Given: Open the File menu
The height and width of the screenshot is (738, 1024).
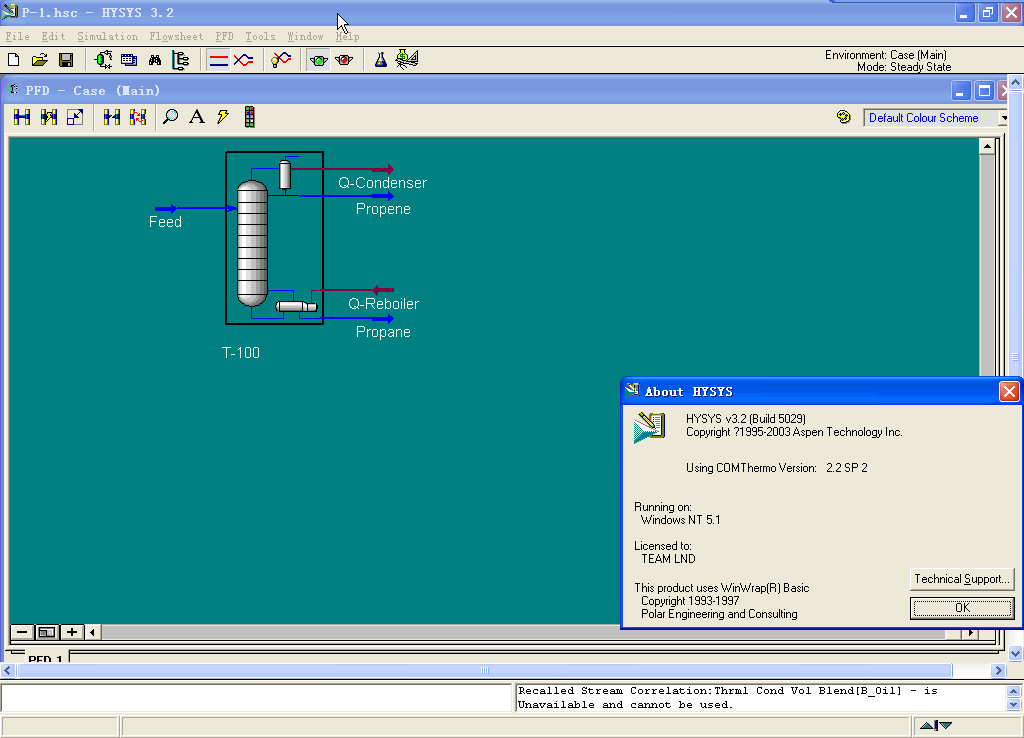Looking at the screenshot, I should 18,37.
